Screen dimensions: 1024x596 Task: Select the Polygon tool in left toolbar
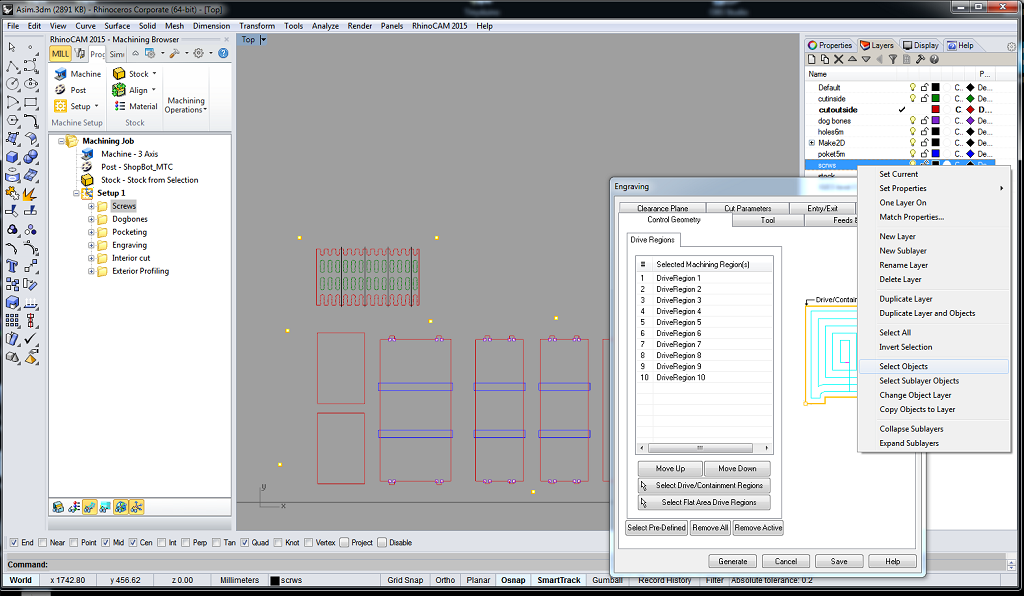coord(12,121)
